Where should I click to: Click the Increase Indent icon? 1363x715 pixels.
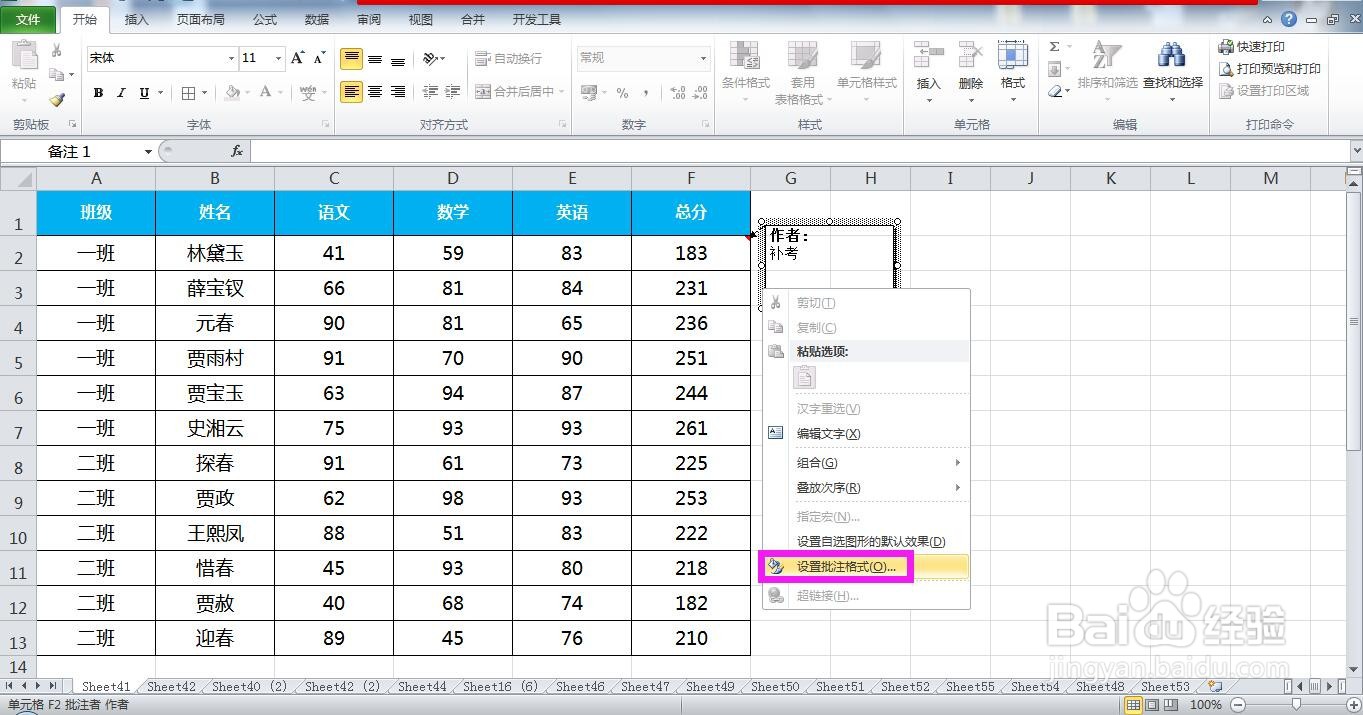[x=454, y=92]
